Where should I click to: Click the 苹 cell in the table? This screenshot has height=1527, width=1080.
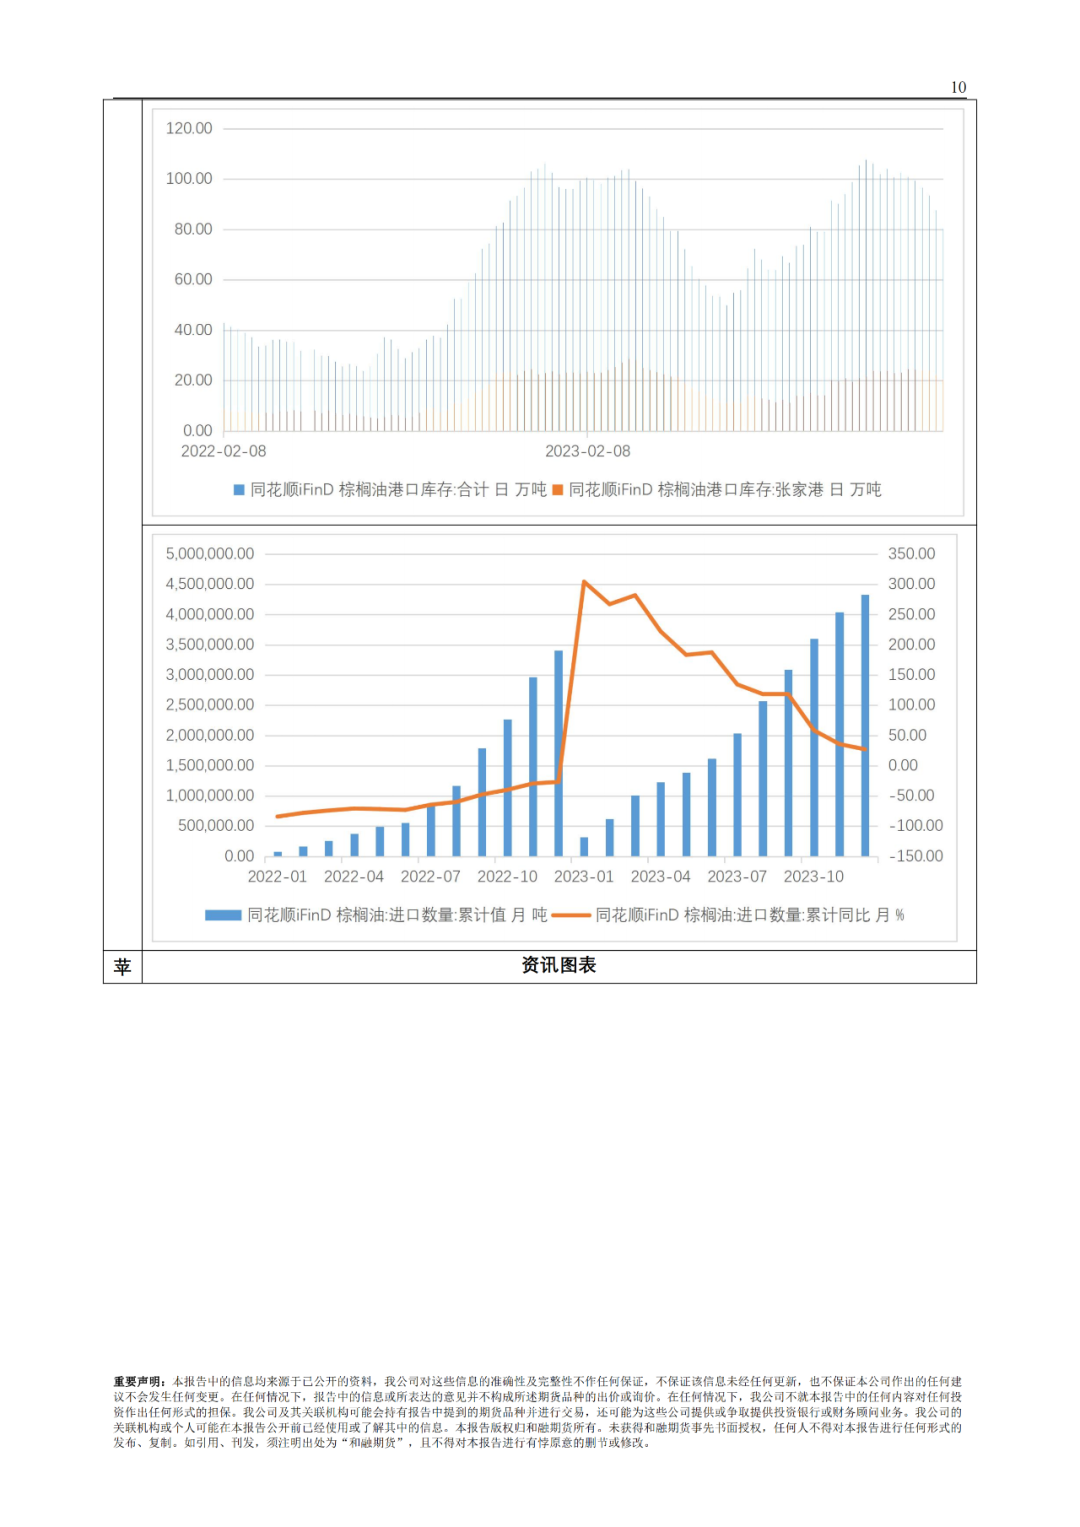(122, 966)
